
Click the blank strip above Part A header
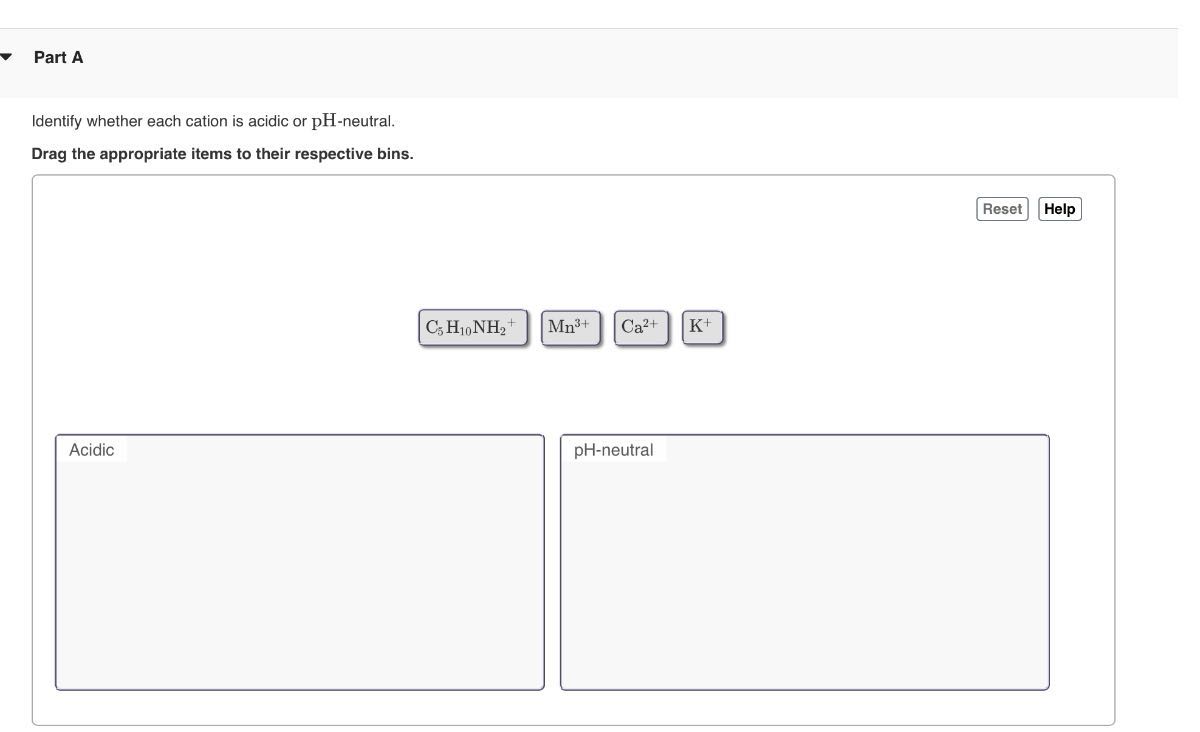tap(600, 13)
